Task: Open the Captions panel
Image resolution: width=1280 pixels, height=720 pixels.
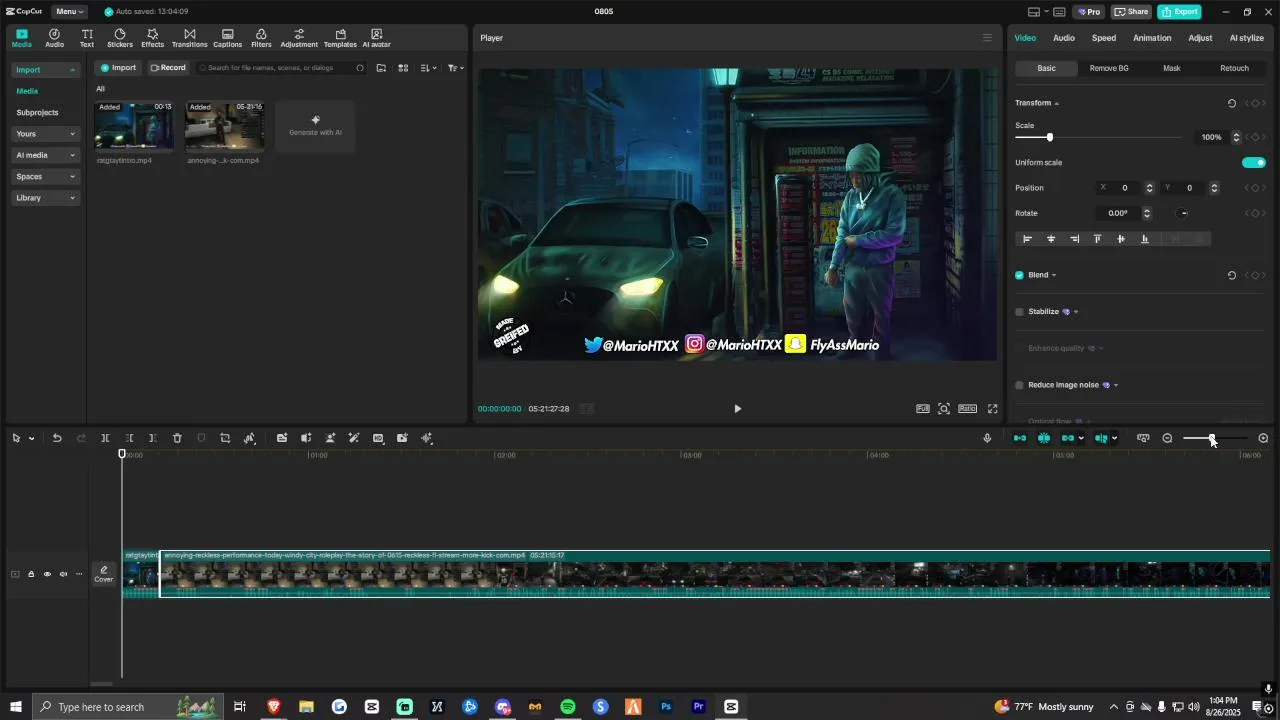Action: pos(227,38)
